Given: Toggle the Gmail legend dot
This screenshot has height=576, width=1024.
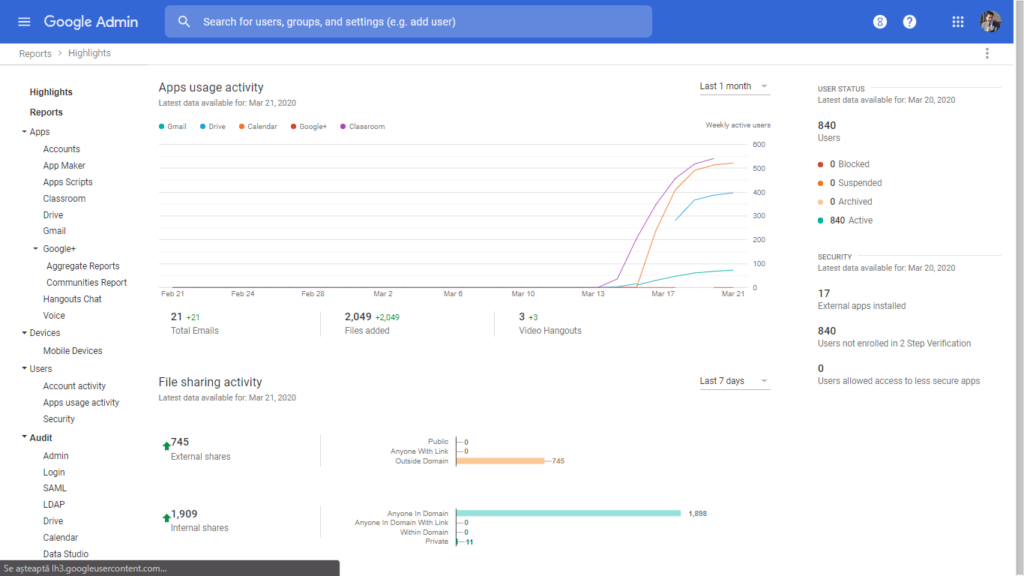Looking at the screenshot, I should coord(161,127).
